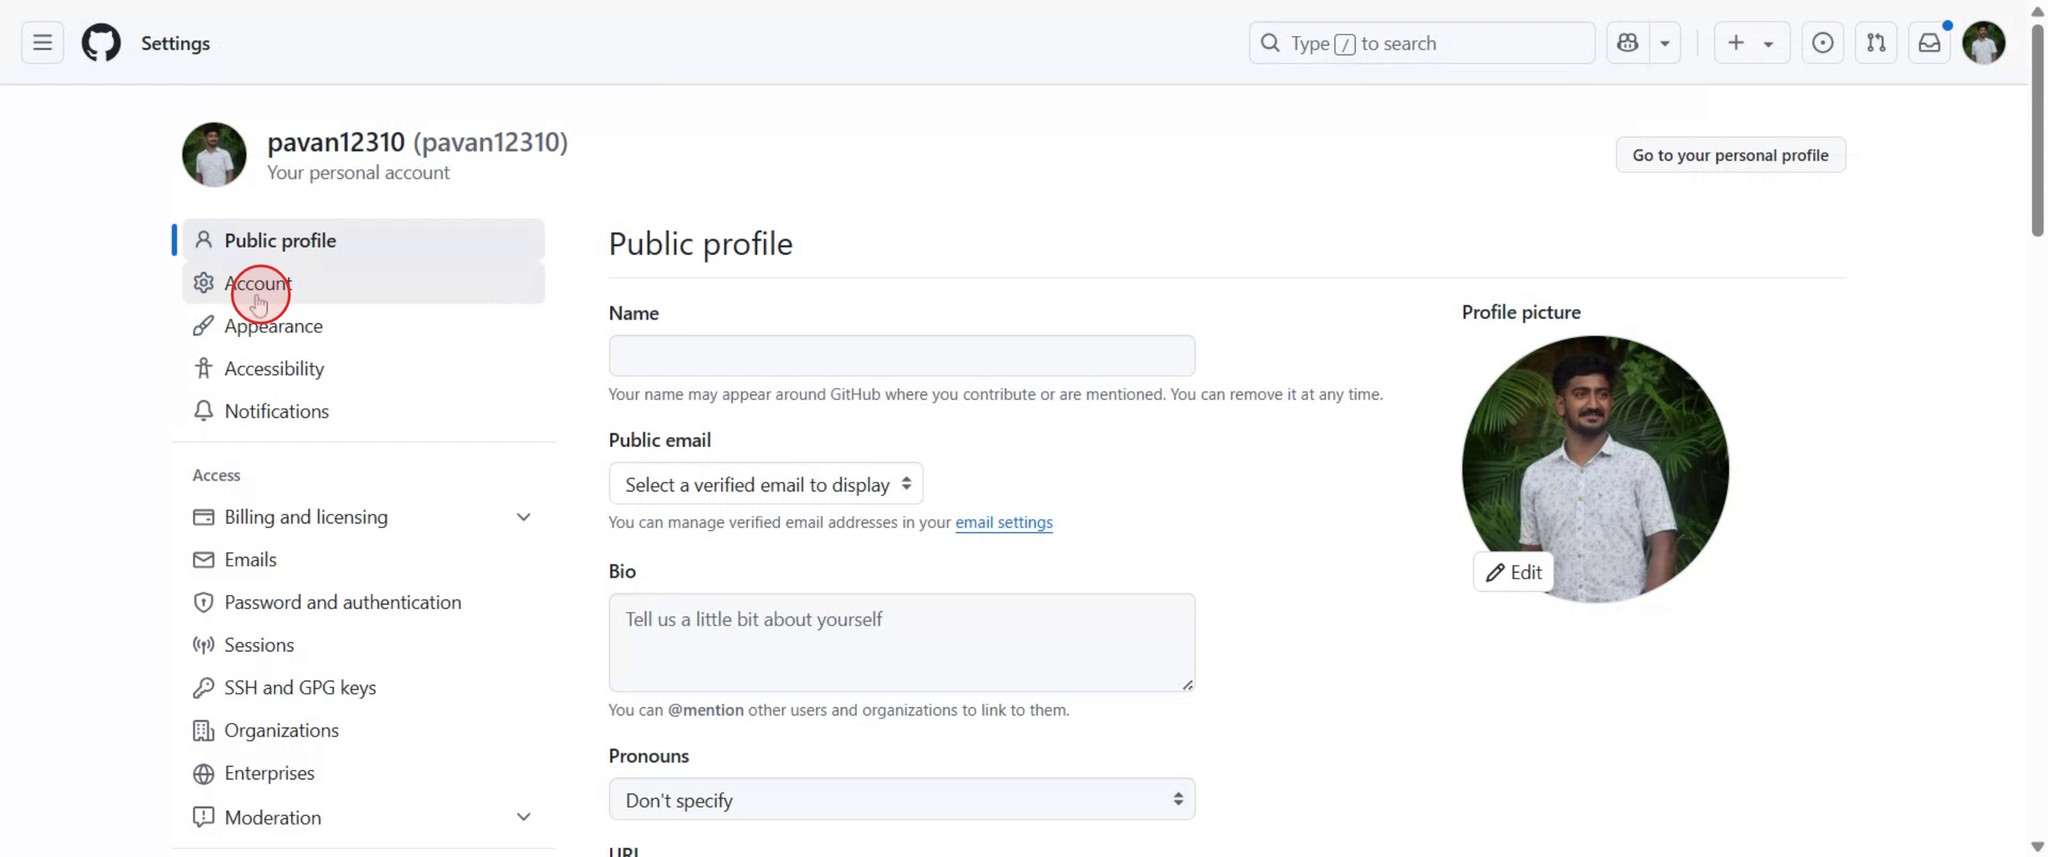View your pull requests
The height and width of the screenshot is (857, 2048).
point(1877,42)
